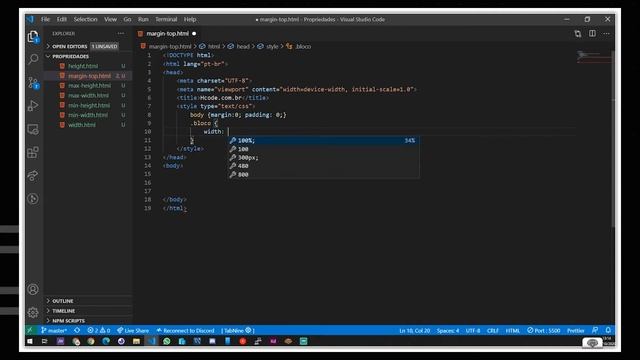Screen dimensions: 640x360
Task: Open the Extensions view
Action: pos(33,153)
